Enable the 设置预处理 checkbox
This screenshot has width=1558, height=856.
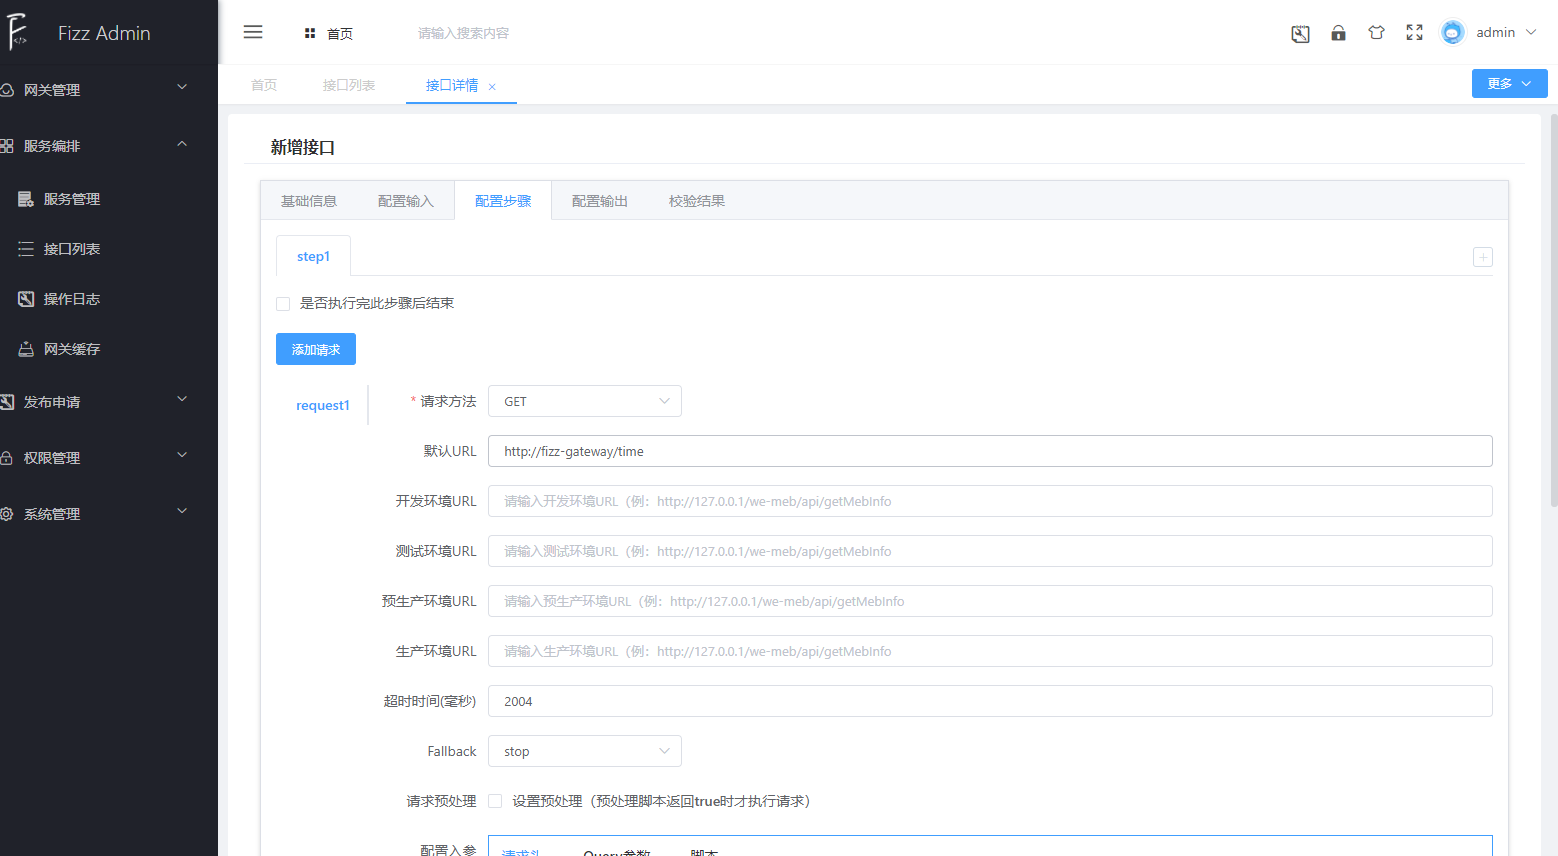(495, 801)
